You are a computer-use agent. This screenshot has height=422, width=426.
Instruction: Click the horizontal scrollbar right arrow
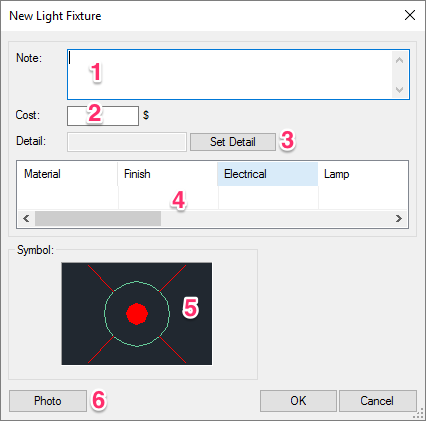(399, 219)
